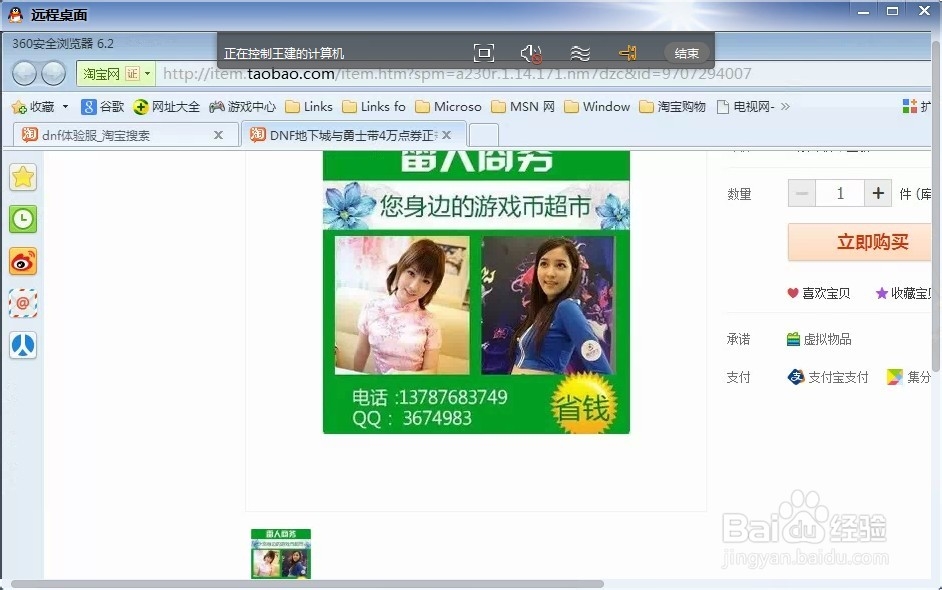942x590 pixels.
Task: Click the horizontal scrollbar at the bottom
Action: 307,584
